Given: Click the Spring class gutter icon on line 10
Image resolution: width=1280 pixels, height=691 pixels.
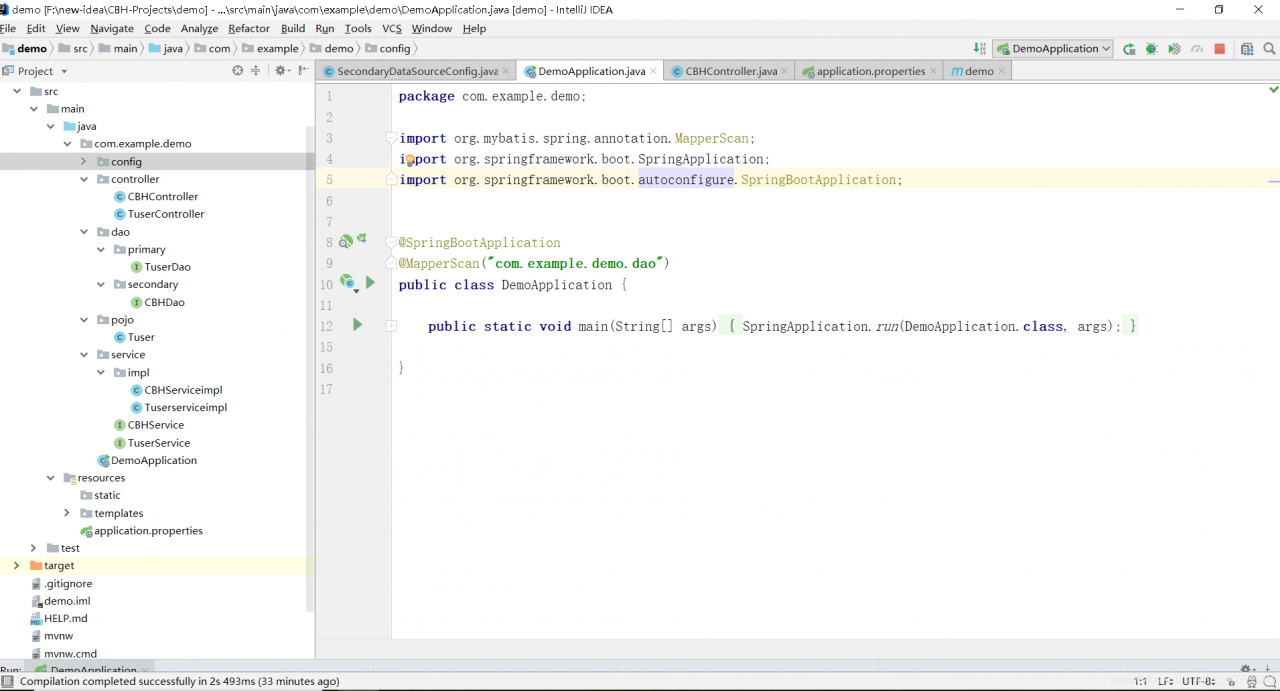Looking at the screenshot, I should 348,284.
